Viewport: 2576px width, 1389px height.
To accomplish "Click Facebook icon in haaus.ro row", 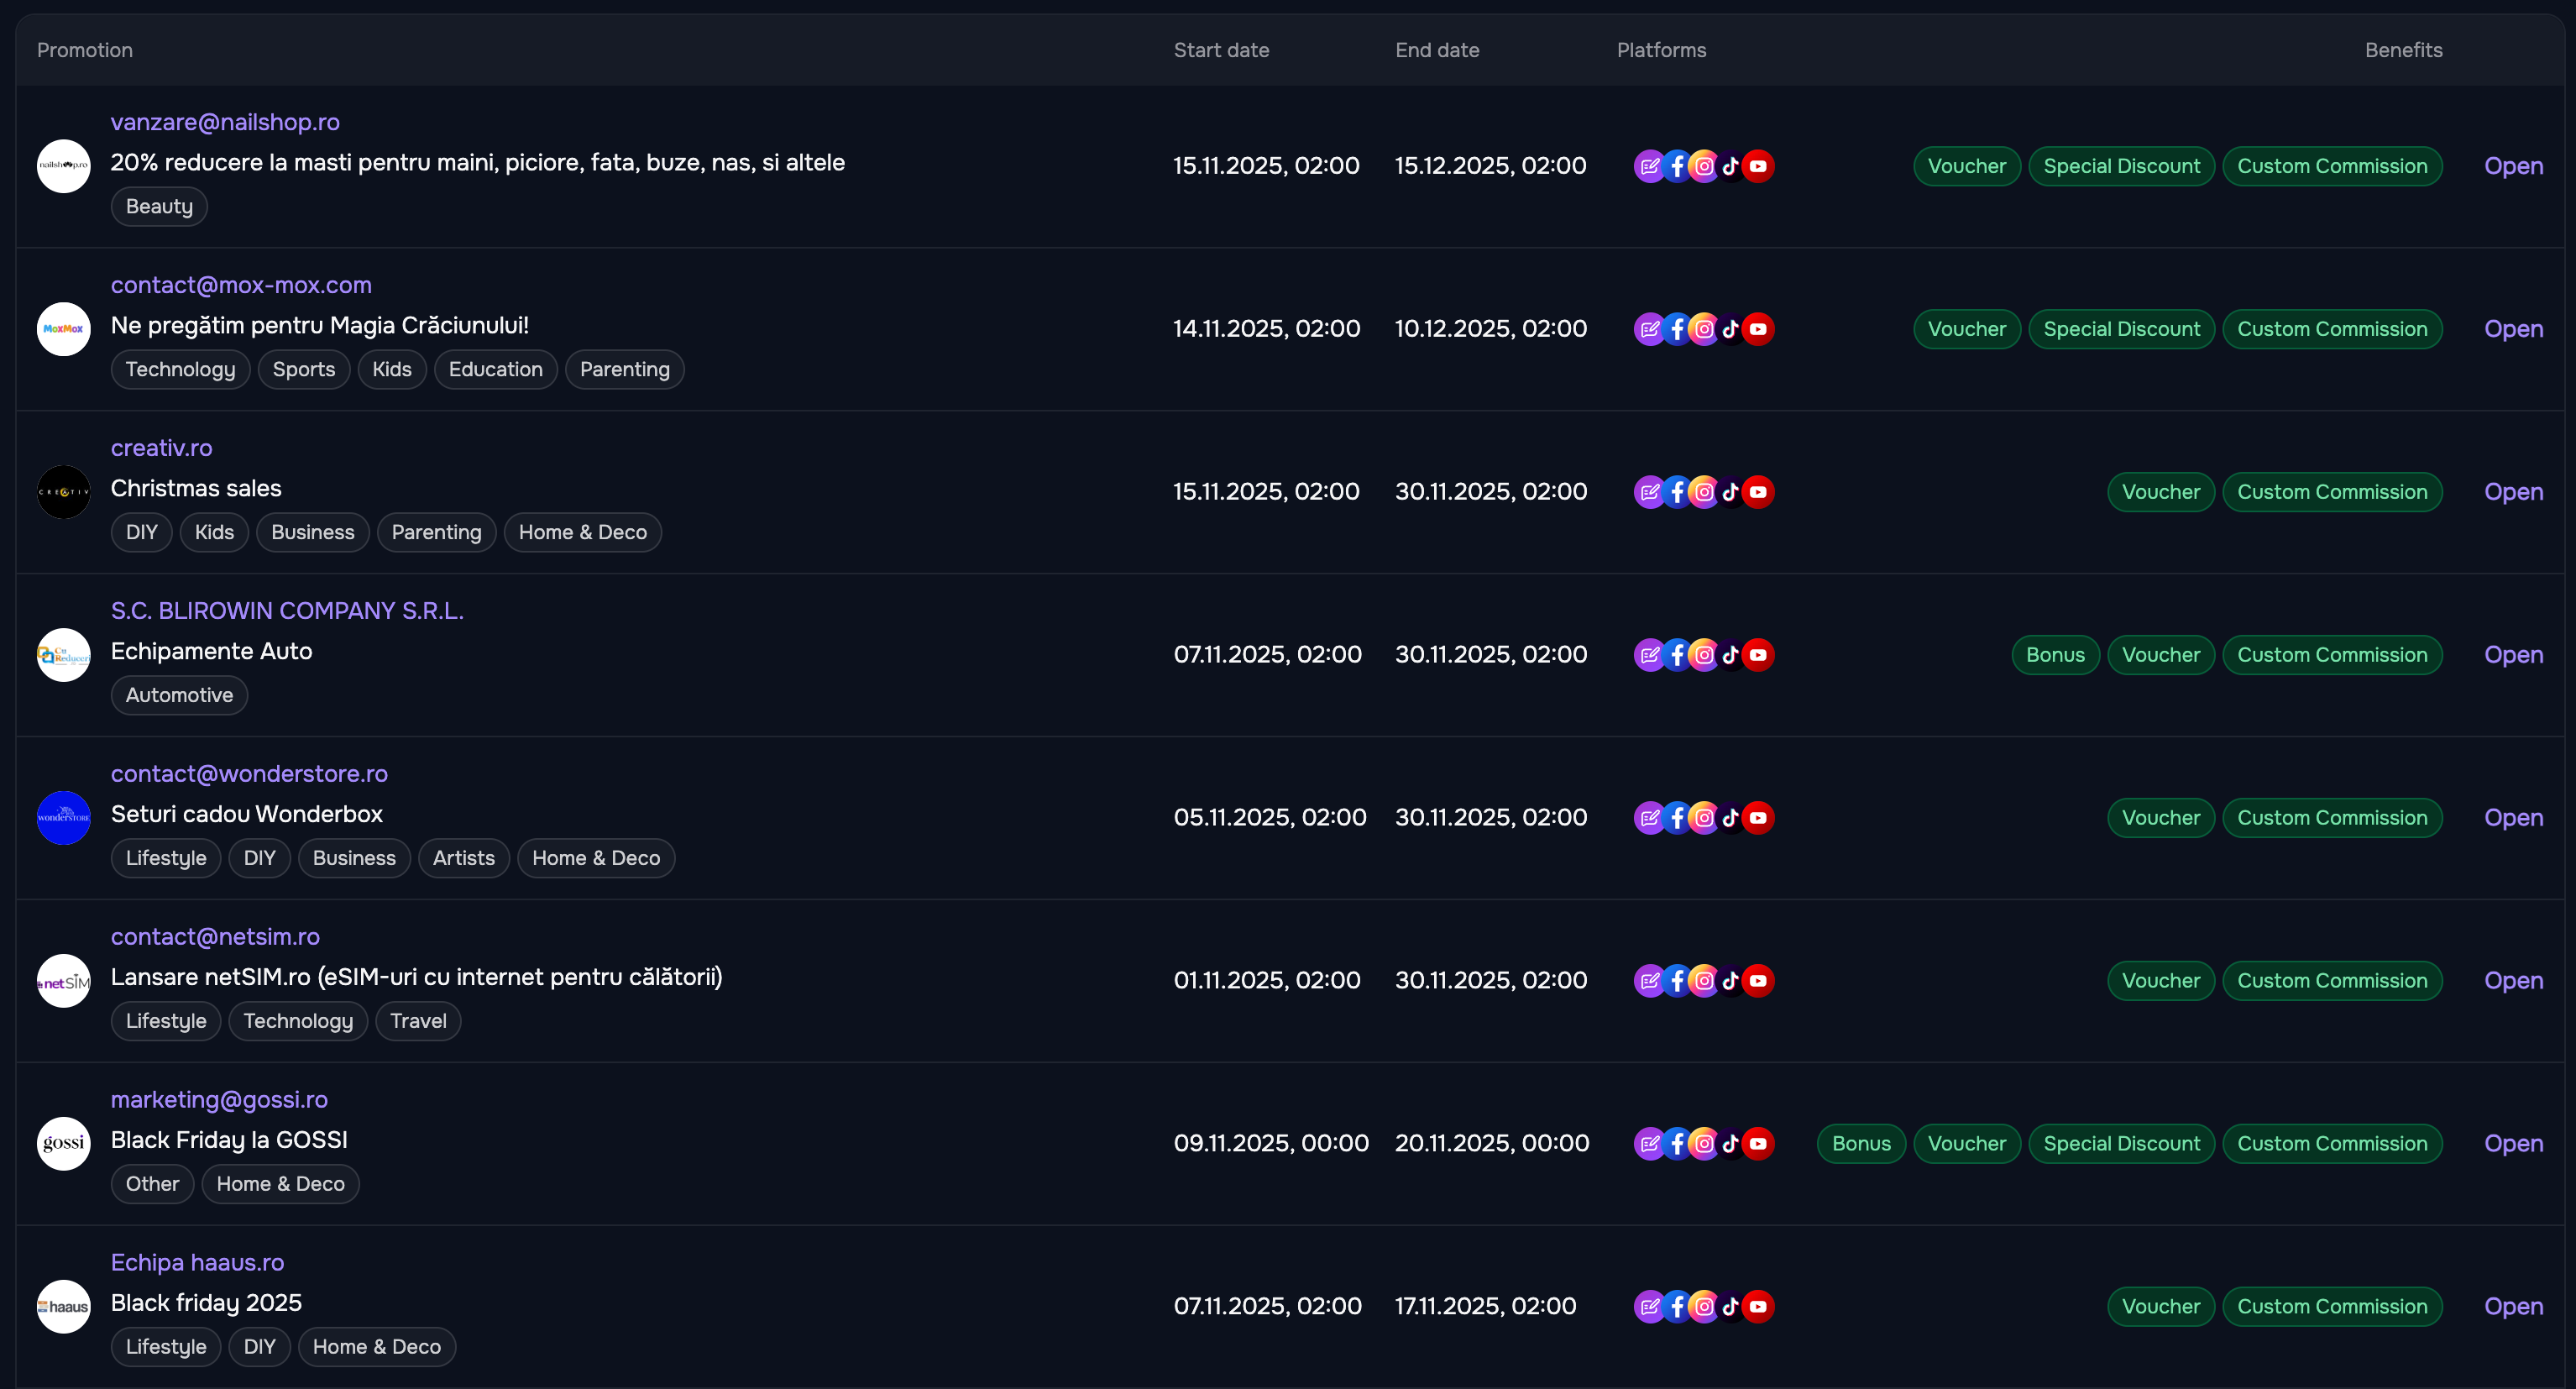I will pyautogui.click(x=1677, y=1307).
